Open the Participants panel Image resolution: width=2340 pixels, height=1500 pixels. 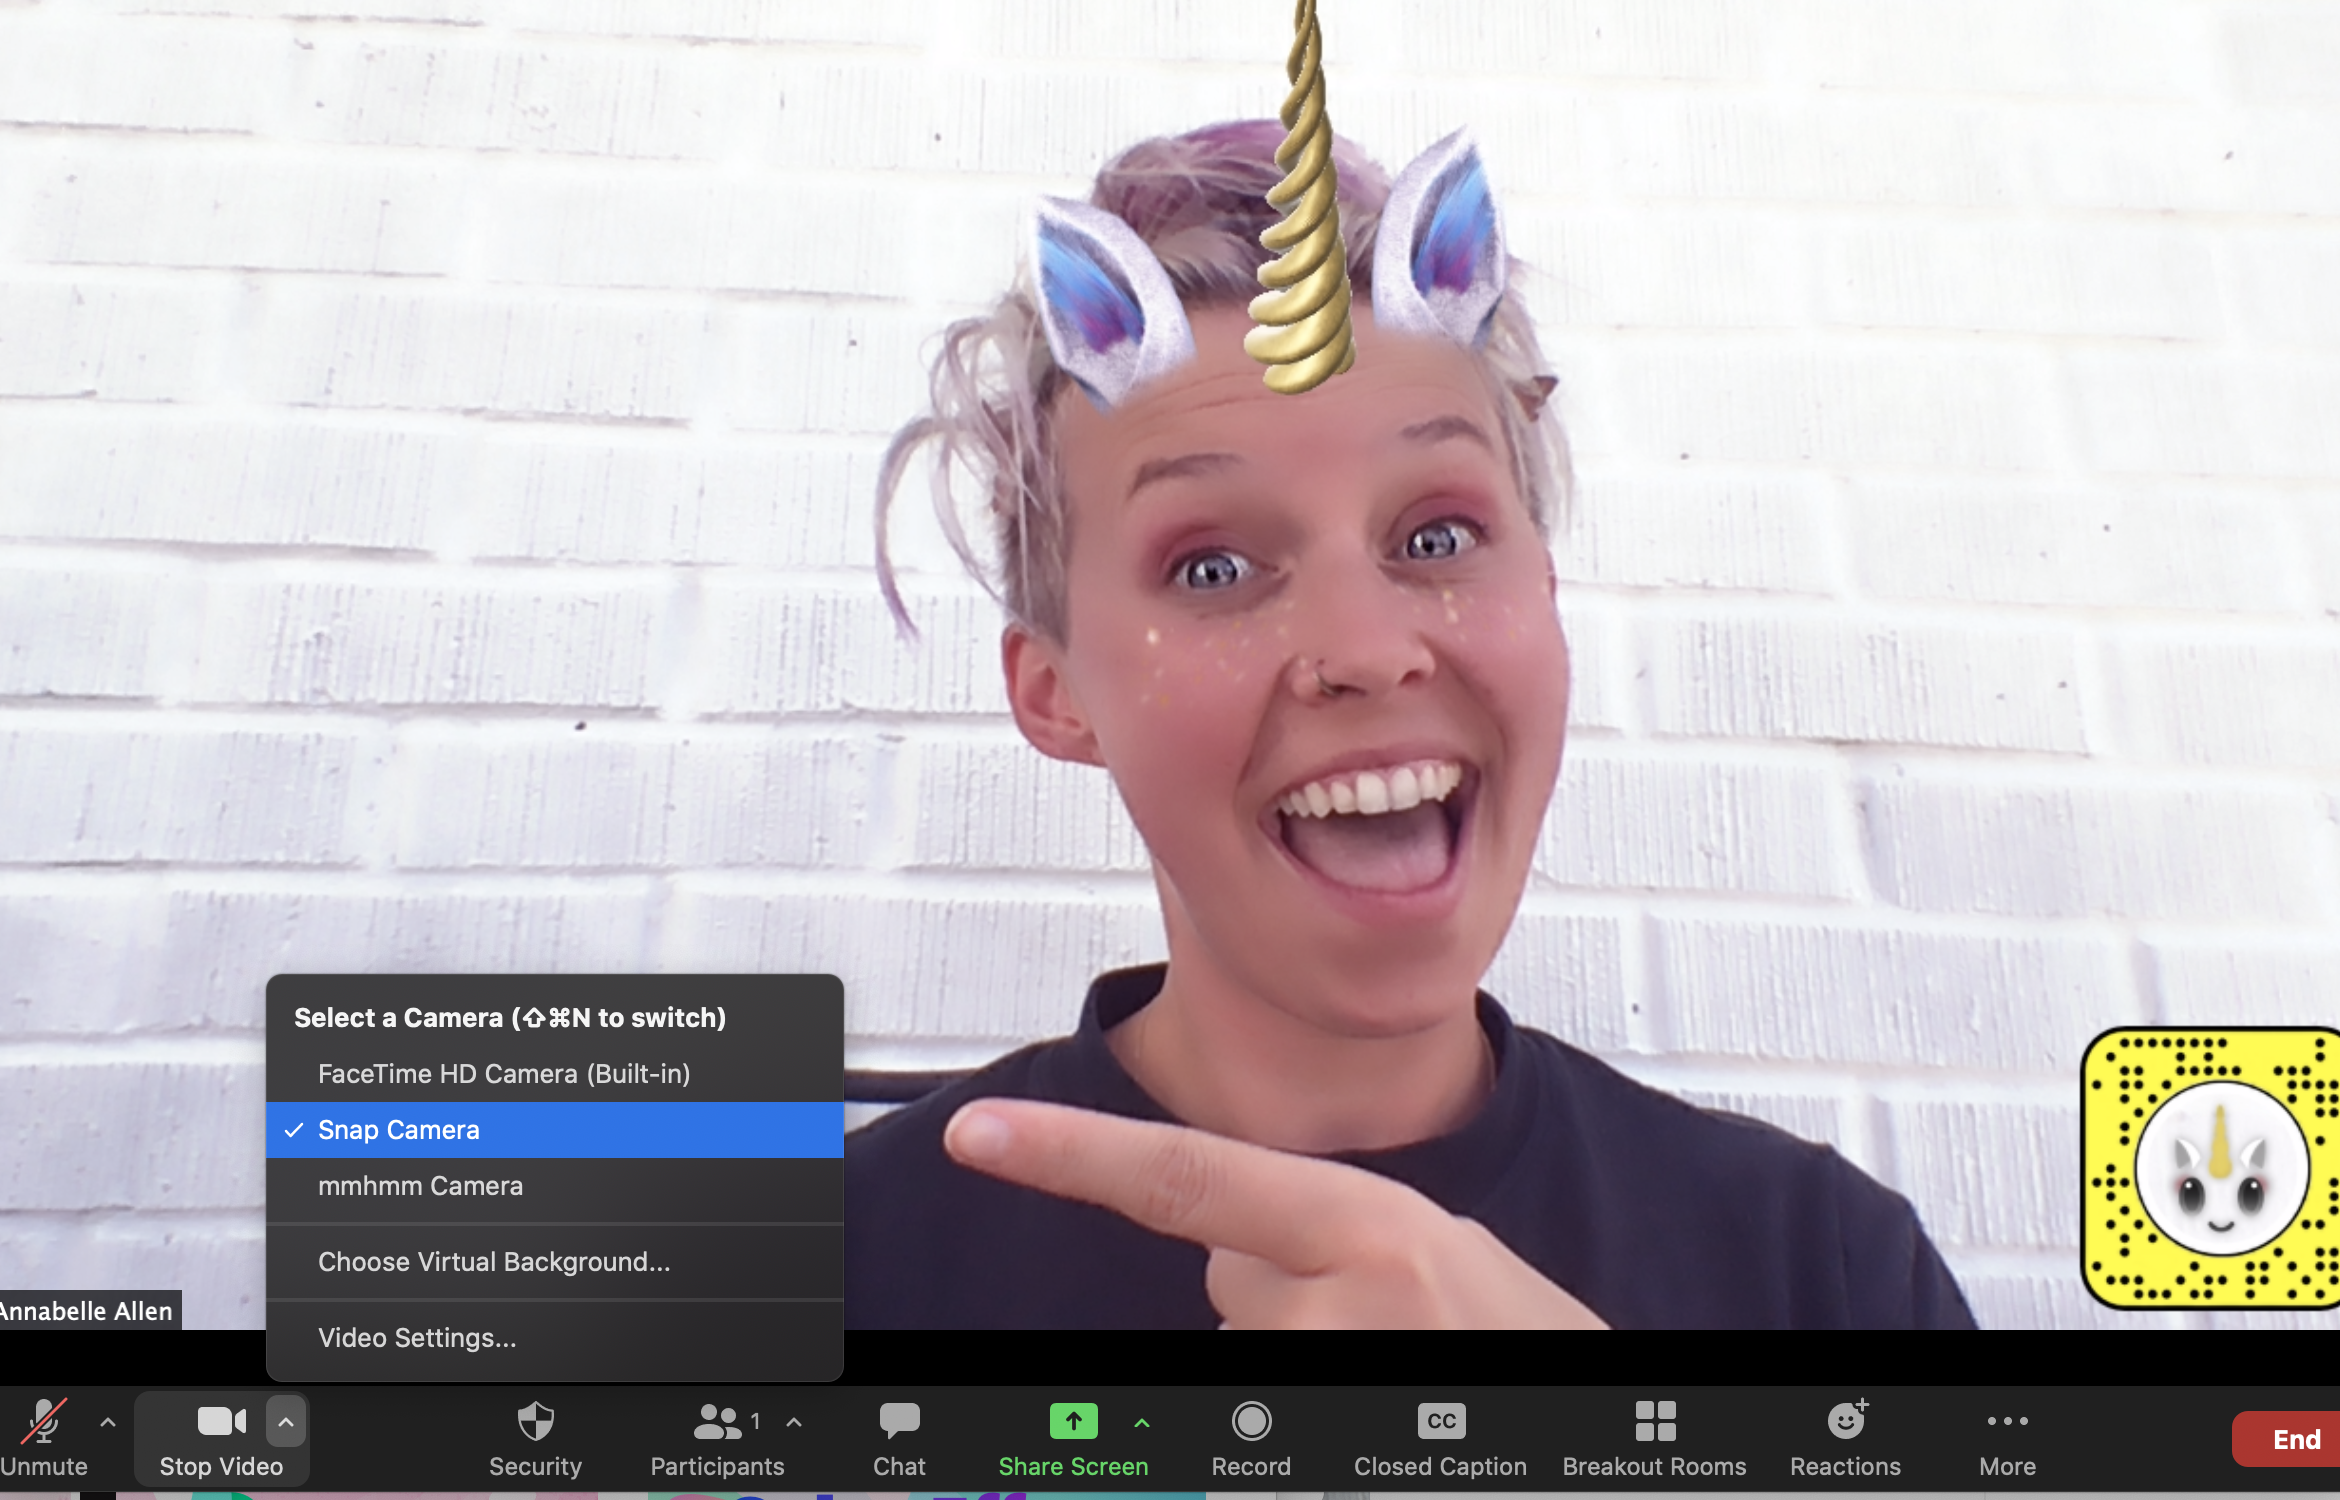point(717,1437)
